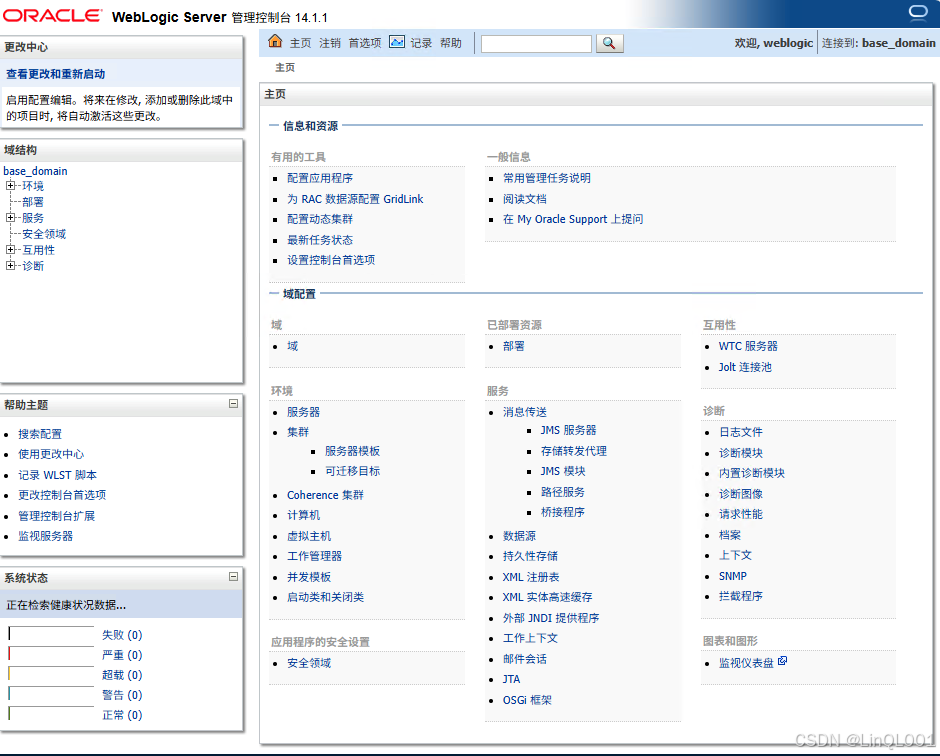Click the oval icon in the banner top-right
This screenshot has width=940, height=756.
tap(916, 10)
